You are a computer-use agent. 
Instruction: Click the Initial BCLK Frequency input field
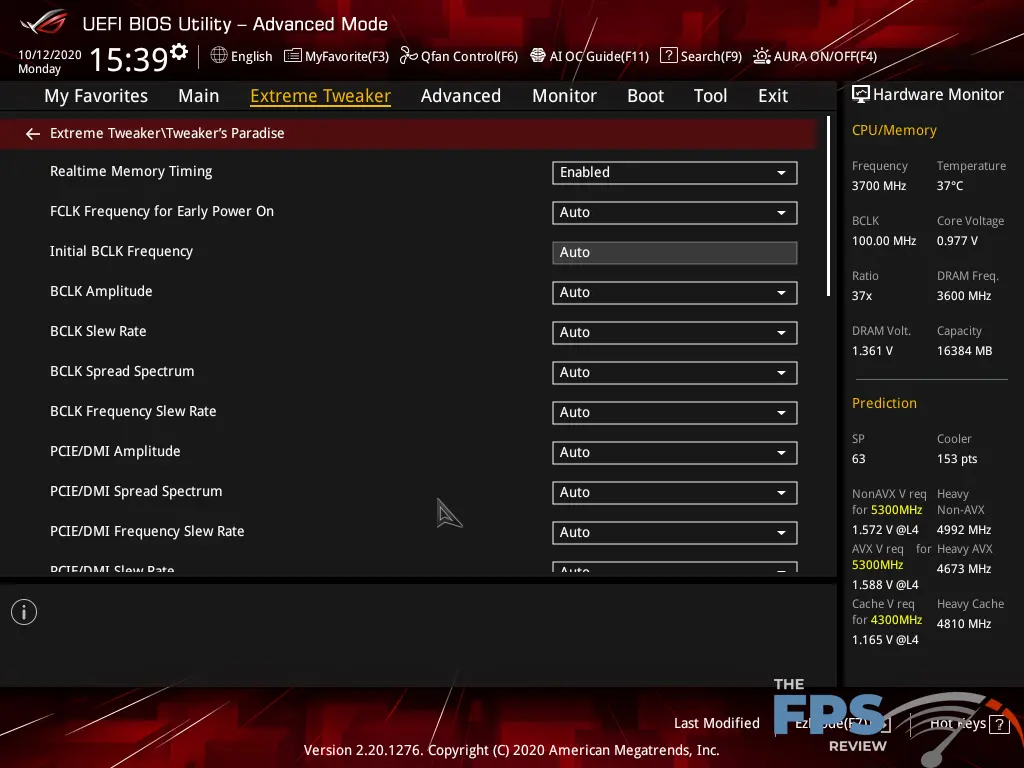pos(675,253)
